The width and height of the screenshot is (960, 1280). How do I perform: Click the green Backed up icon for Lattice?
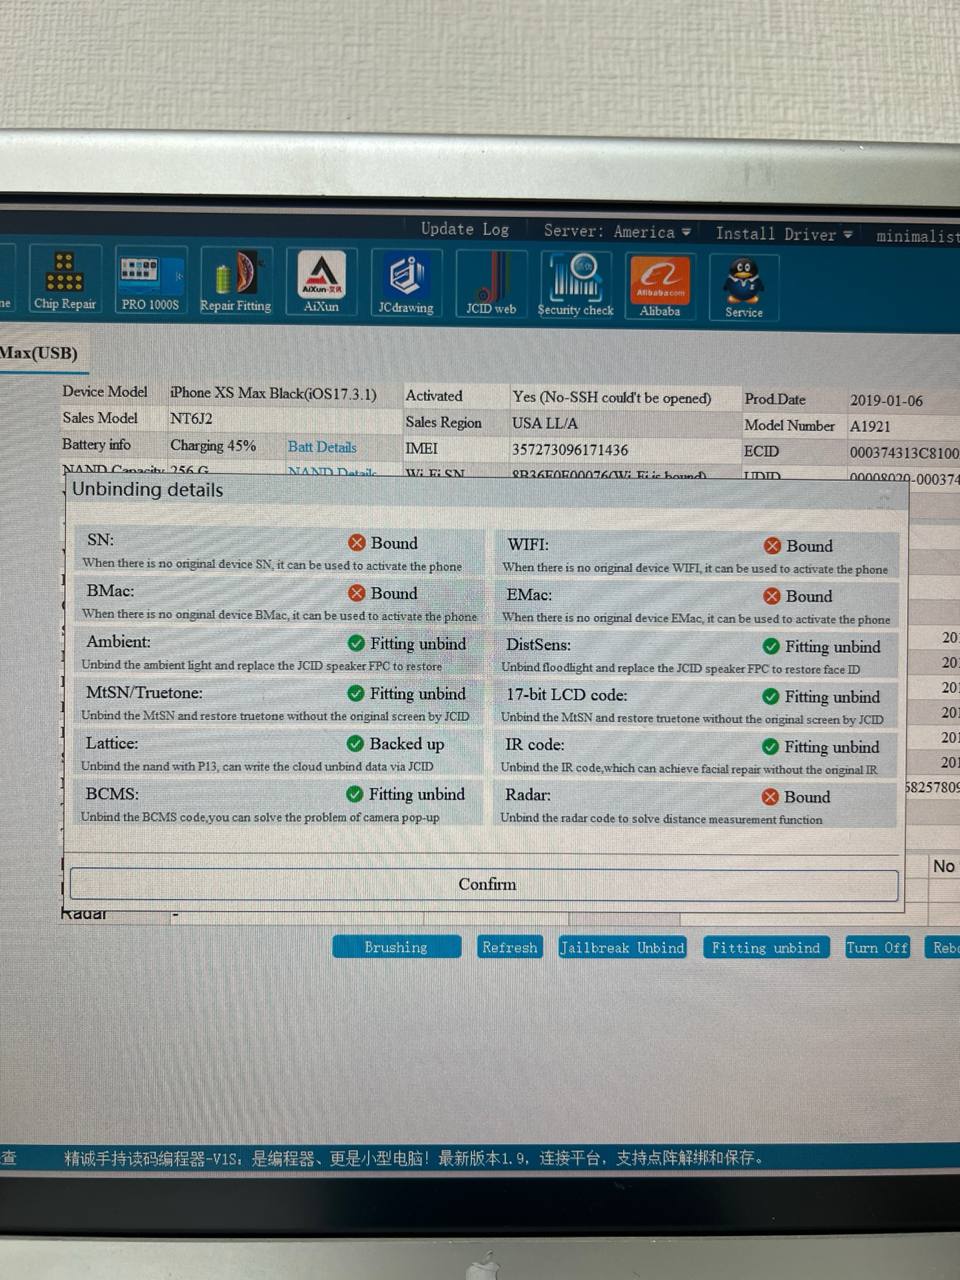pos(355,743)
